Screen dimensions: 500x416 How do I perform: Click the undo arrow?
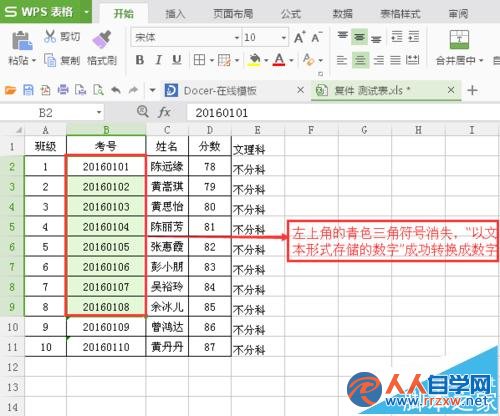[x=116, y=90]
